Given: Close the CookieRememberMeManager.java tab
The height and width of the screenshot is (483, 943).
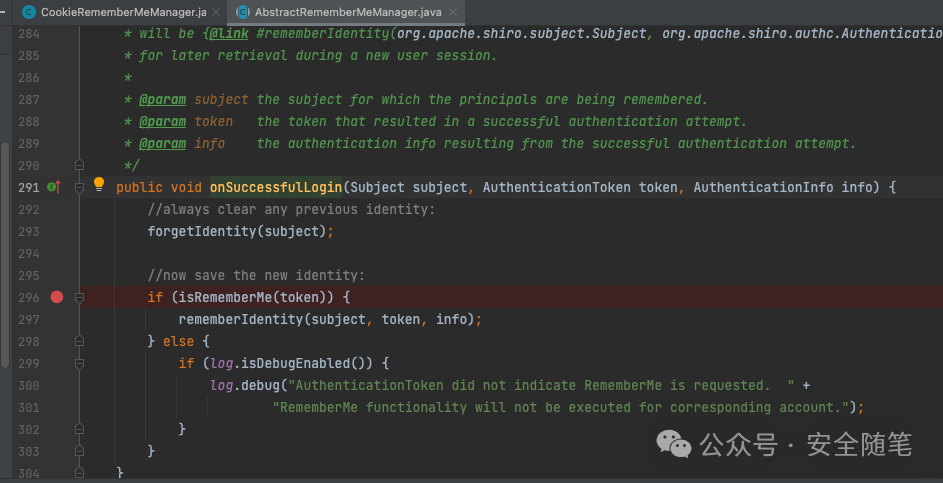Looking at the screenshot, I should (x=216, y=12).
